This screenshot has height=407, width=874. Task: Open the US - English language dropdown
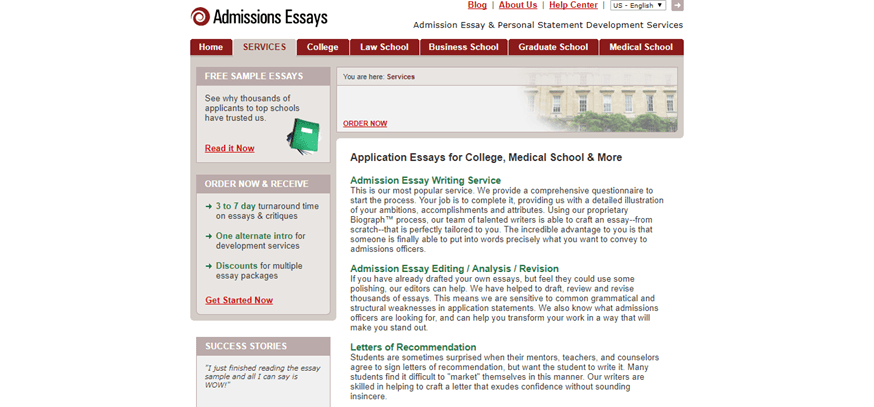(x=638, y=6)
